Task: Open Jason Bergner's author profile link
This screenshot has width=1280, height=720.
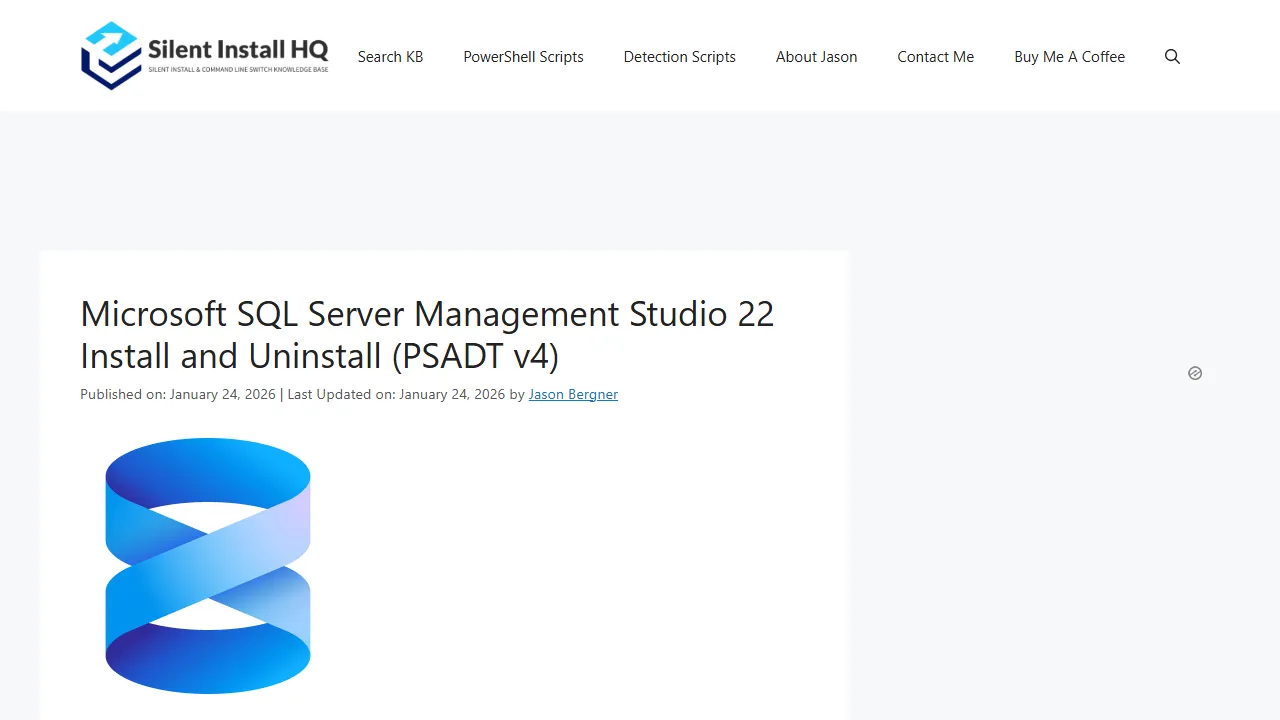Action: point(573,394)
